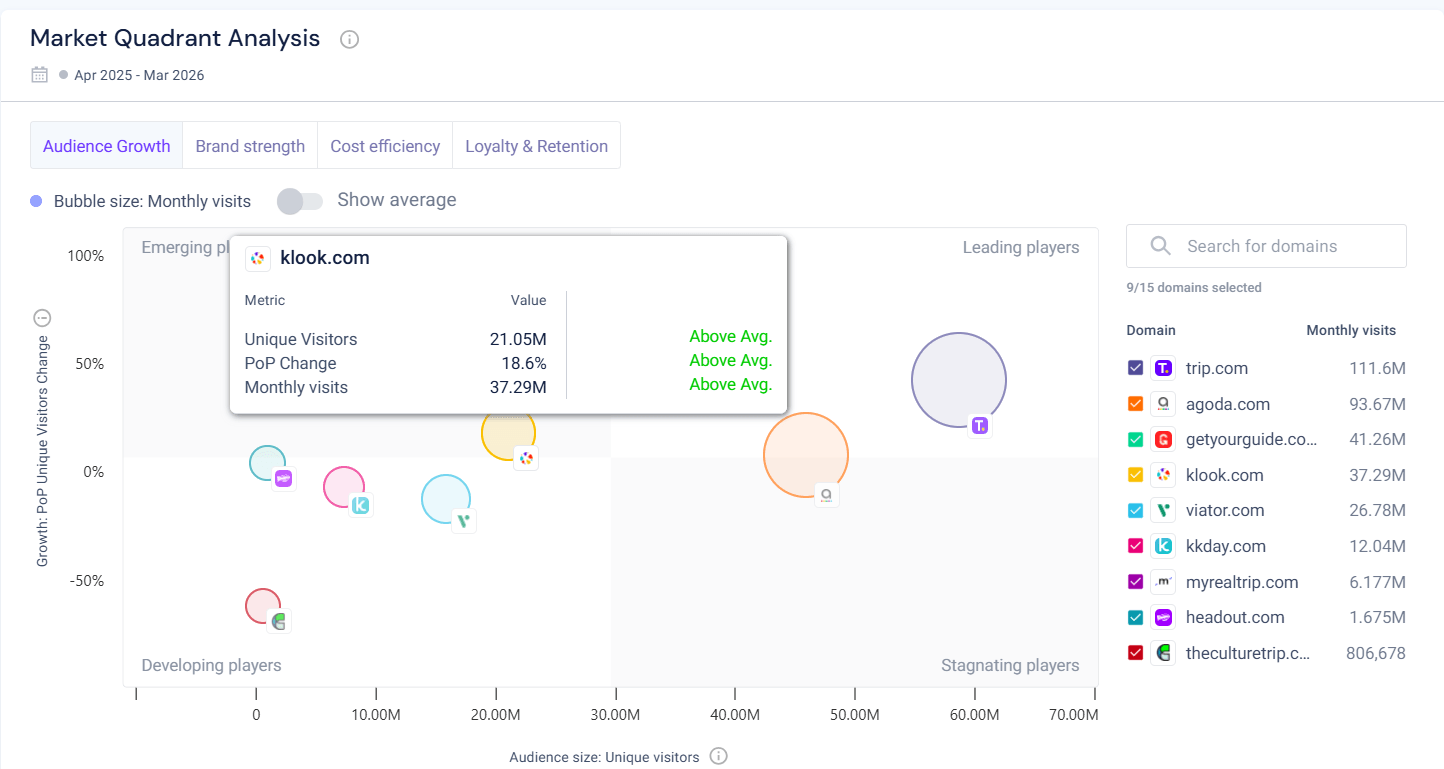Uncheck the viator.com checkbox
The height and width of the screenshot is (769, 1444).
1135,510
